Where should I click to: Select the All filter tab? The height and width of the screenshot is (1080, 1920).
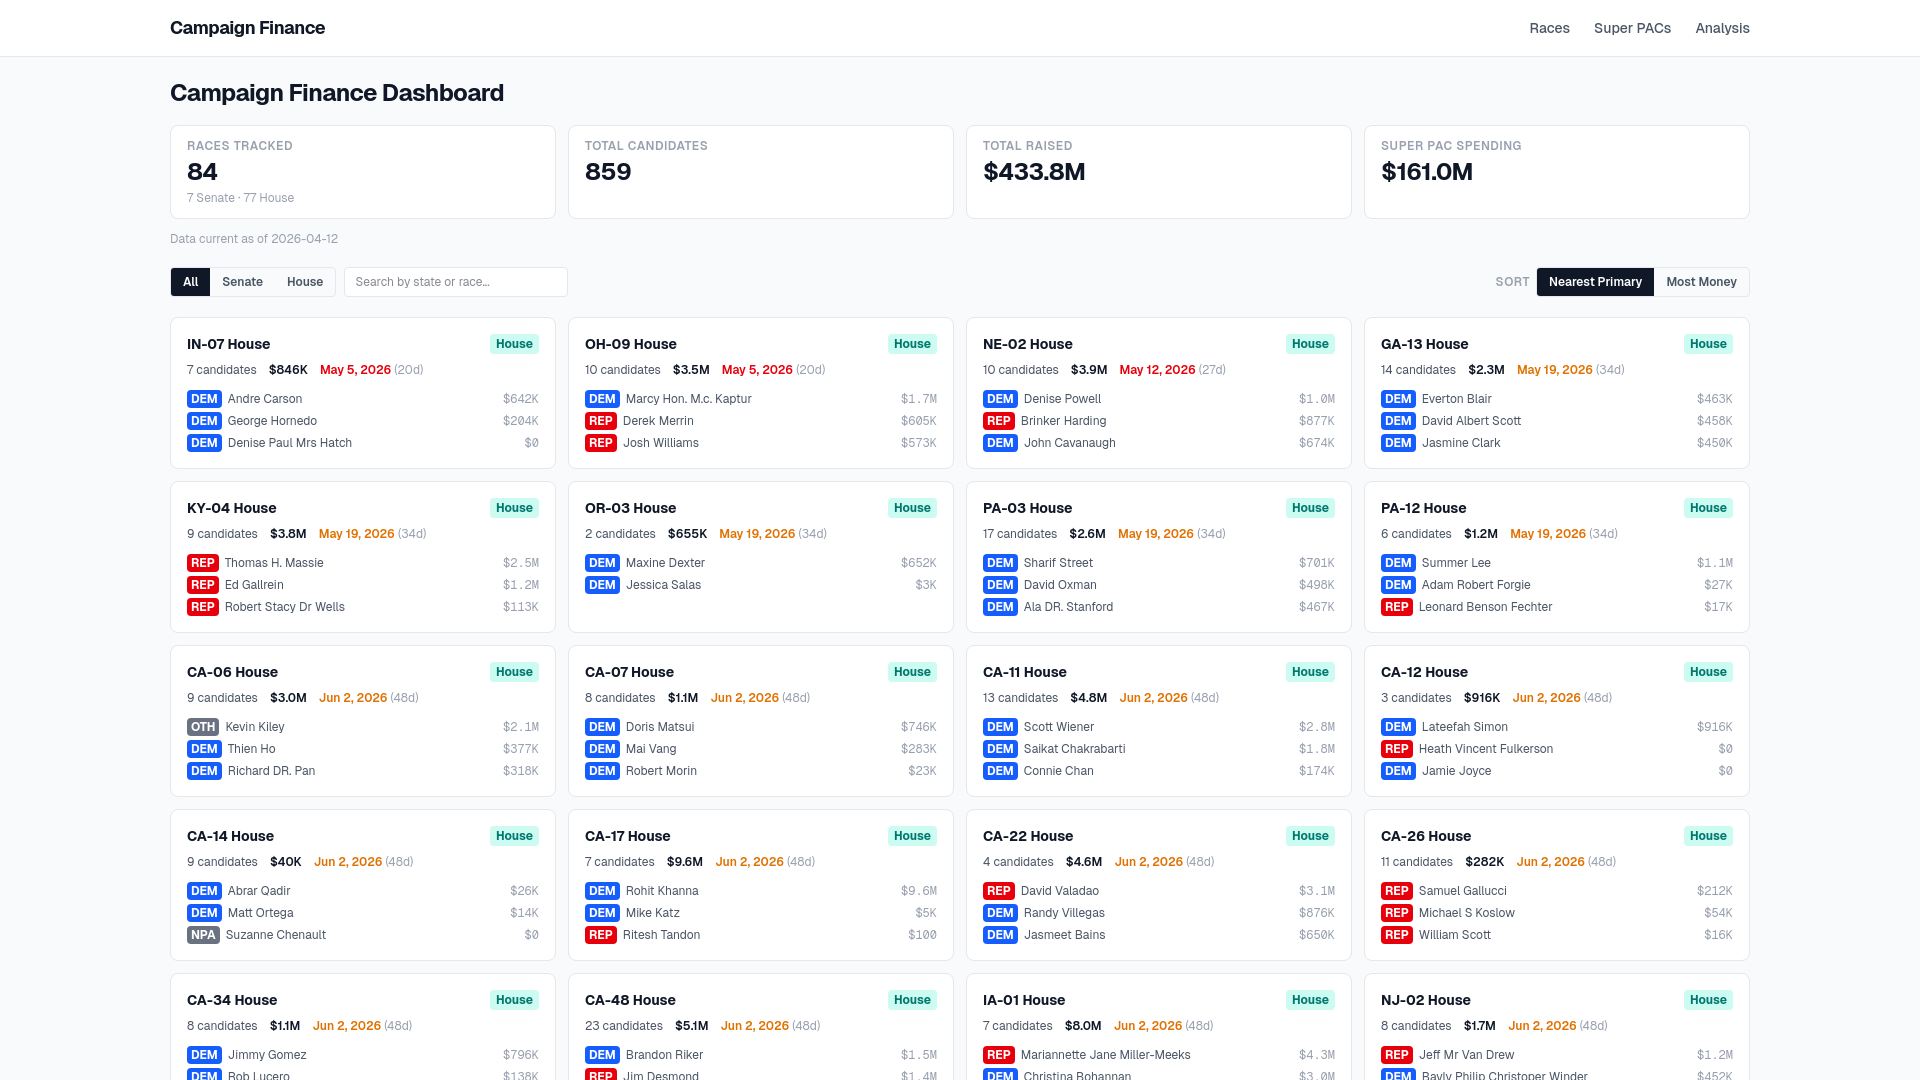190,282
